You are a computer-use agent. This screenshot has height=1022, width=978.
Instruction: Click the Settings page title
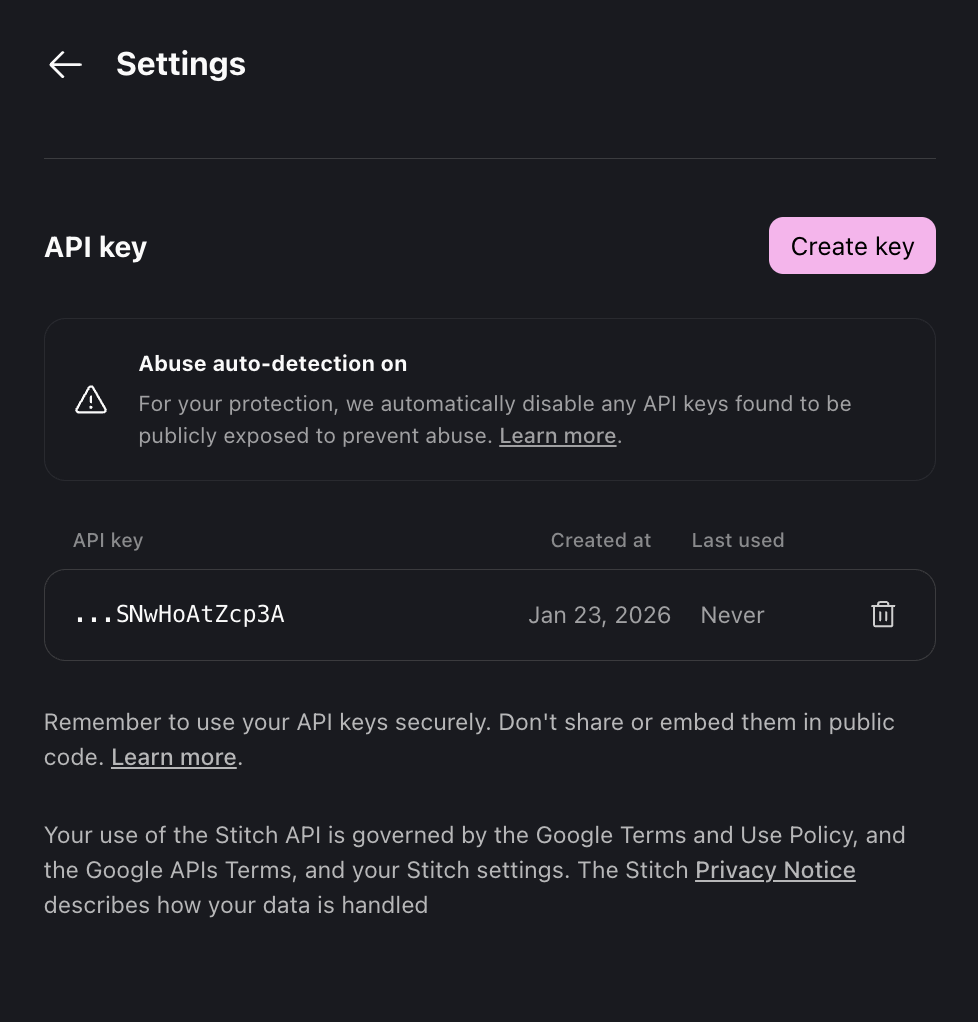[x=181, y=64]
